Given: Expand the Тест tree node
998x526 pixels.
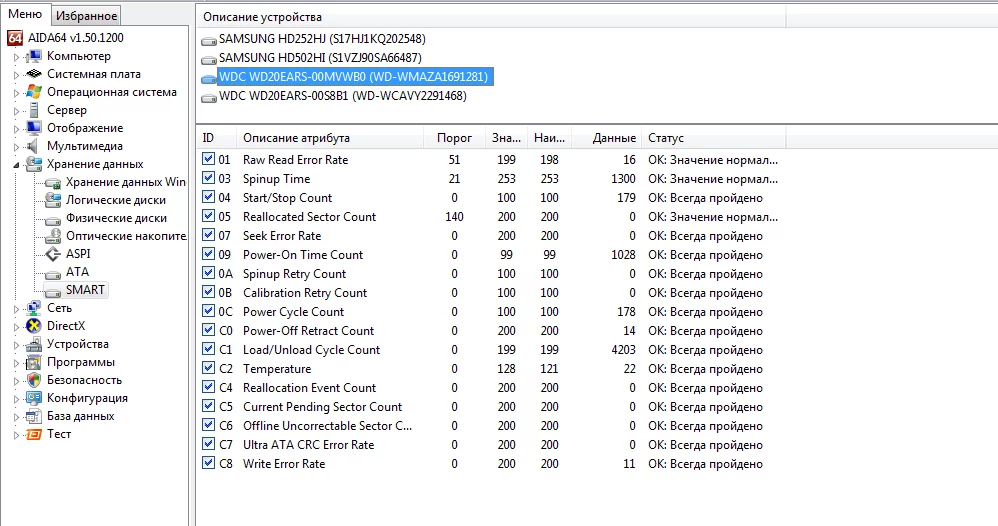Looking at the screenshot, I should [x=17, y=435].
